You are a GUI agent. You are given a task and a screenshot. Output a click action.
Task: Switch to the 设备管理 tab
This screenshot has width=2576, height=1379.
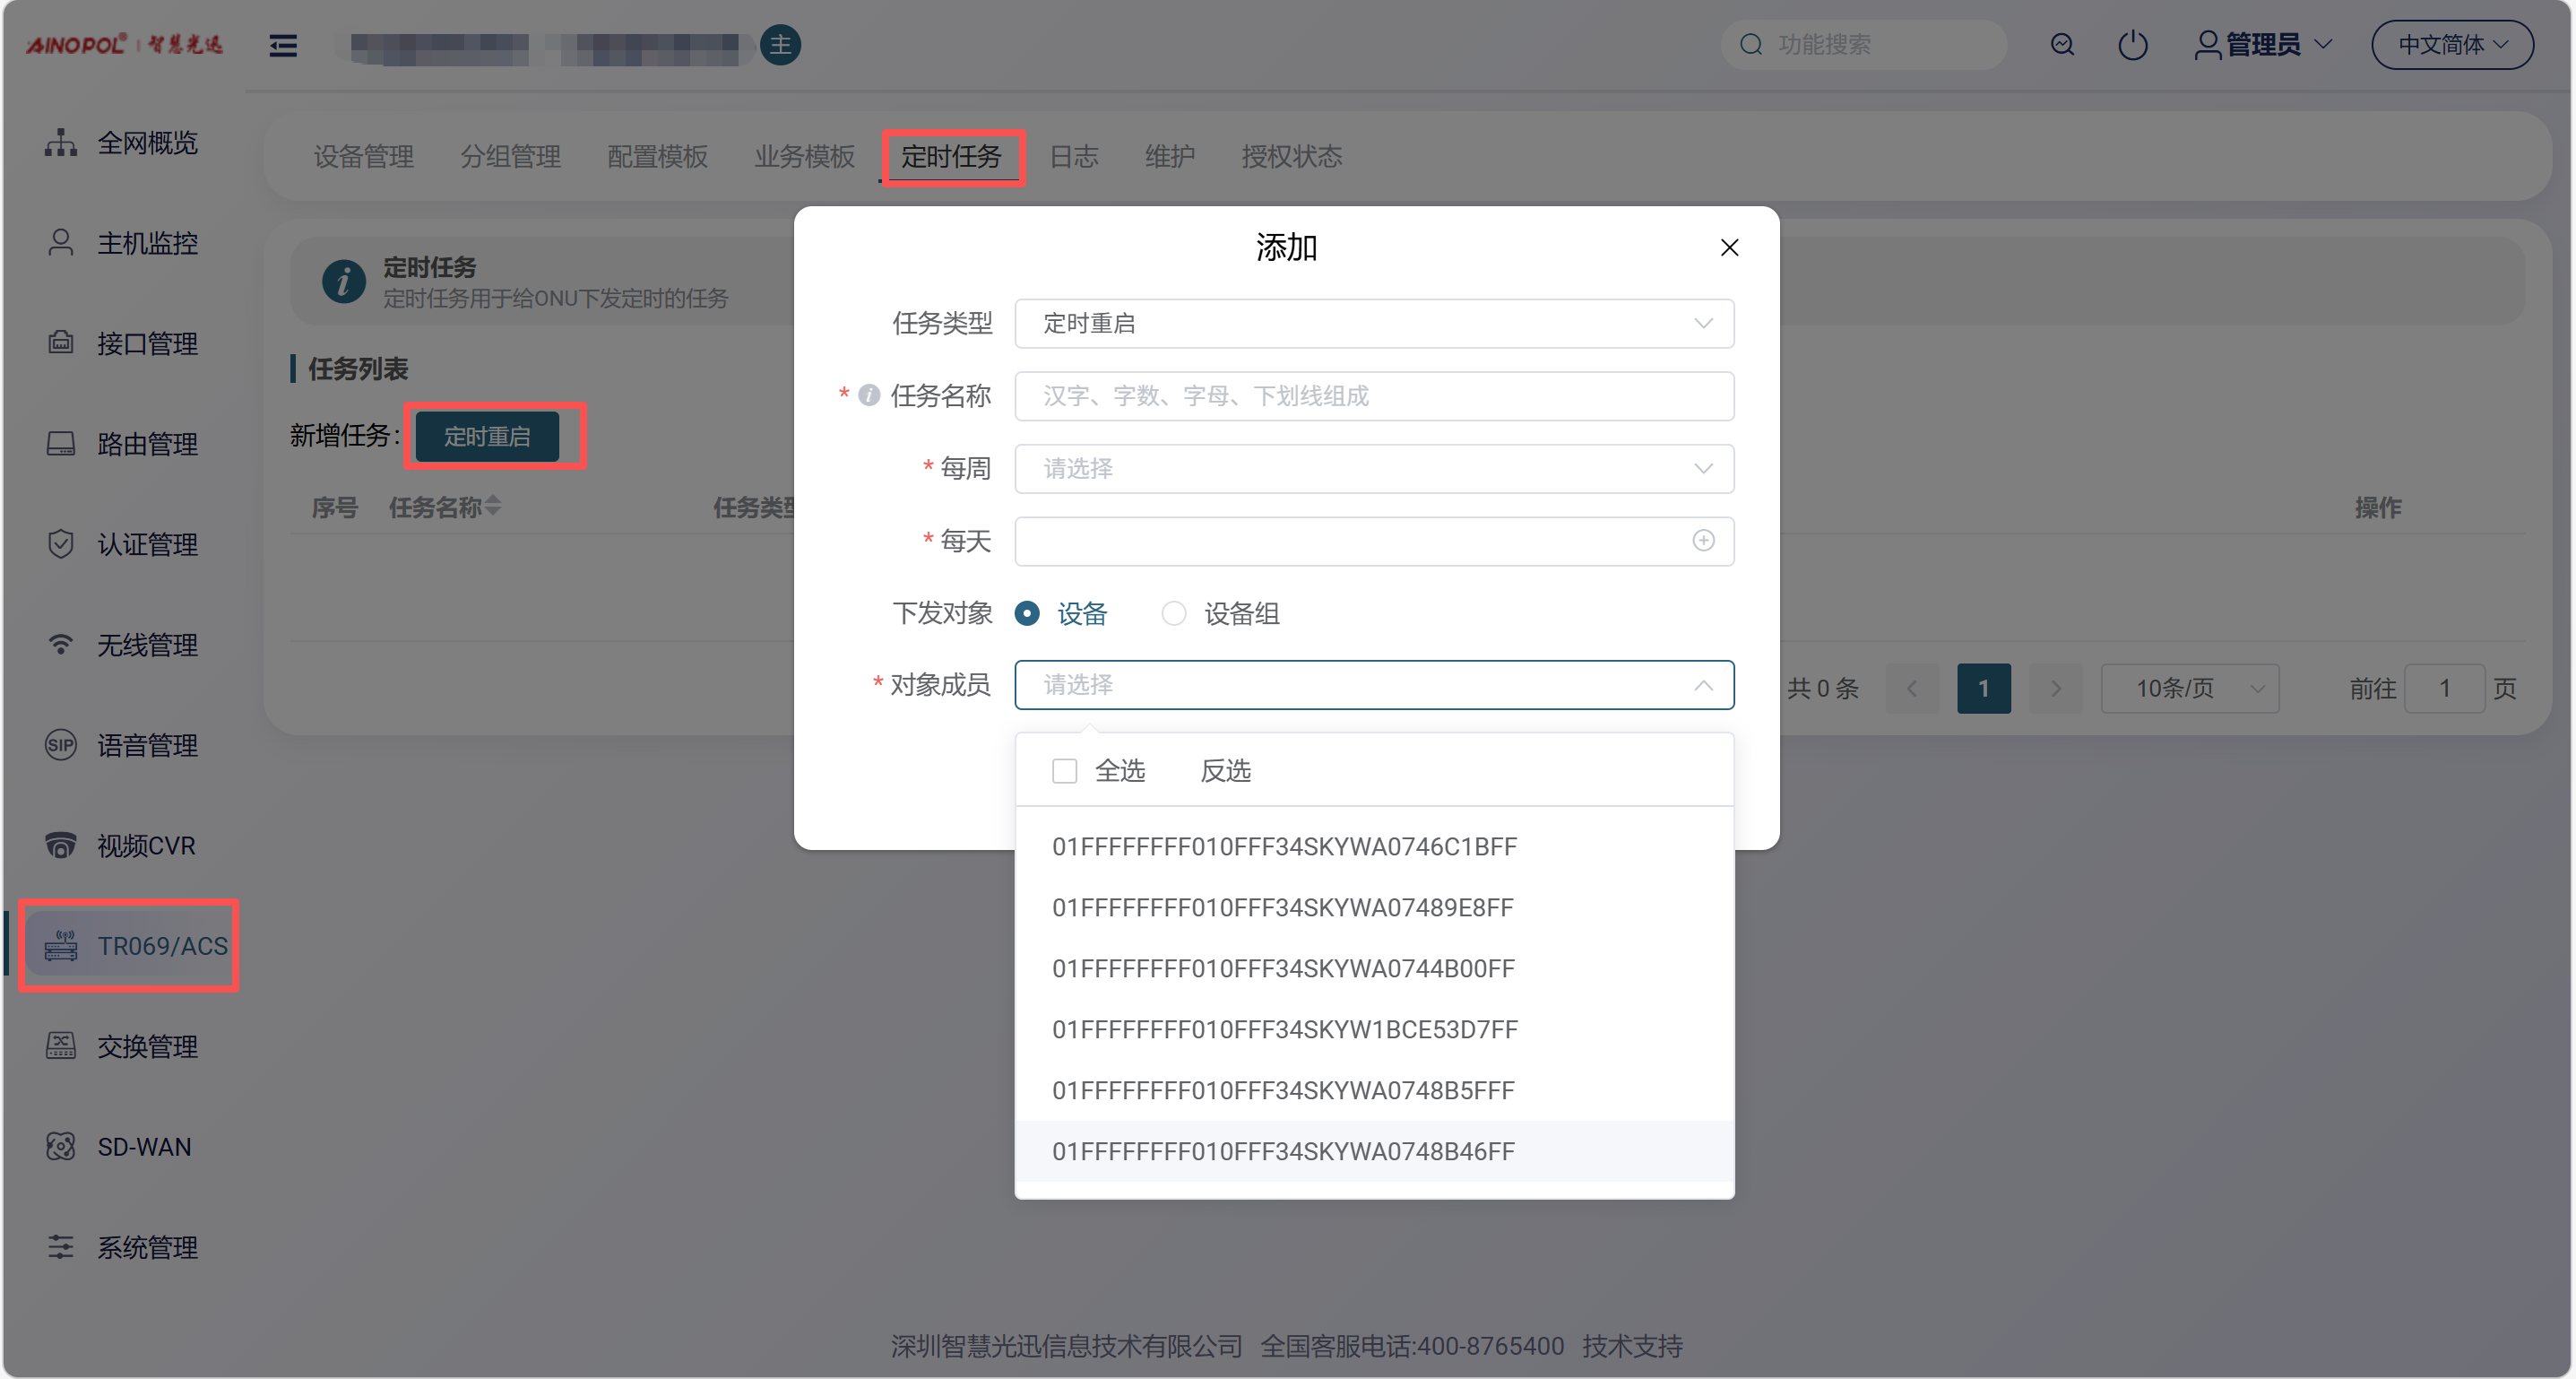(x=363, y=157)
